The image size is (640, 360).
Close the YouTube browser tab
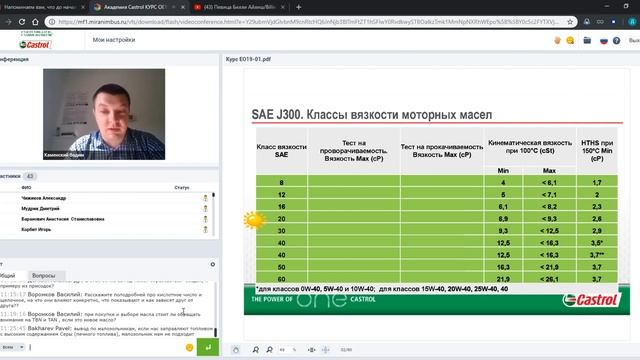click(x=283, y=7)
